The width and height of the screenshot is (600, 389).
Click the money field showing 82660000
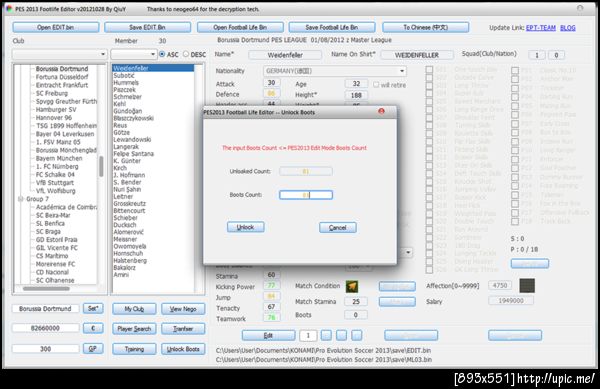[x=45, y=328]
